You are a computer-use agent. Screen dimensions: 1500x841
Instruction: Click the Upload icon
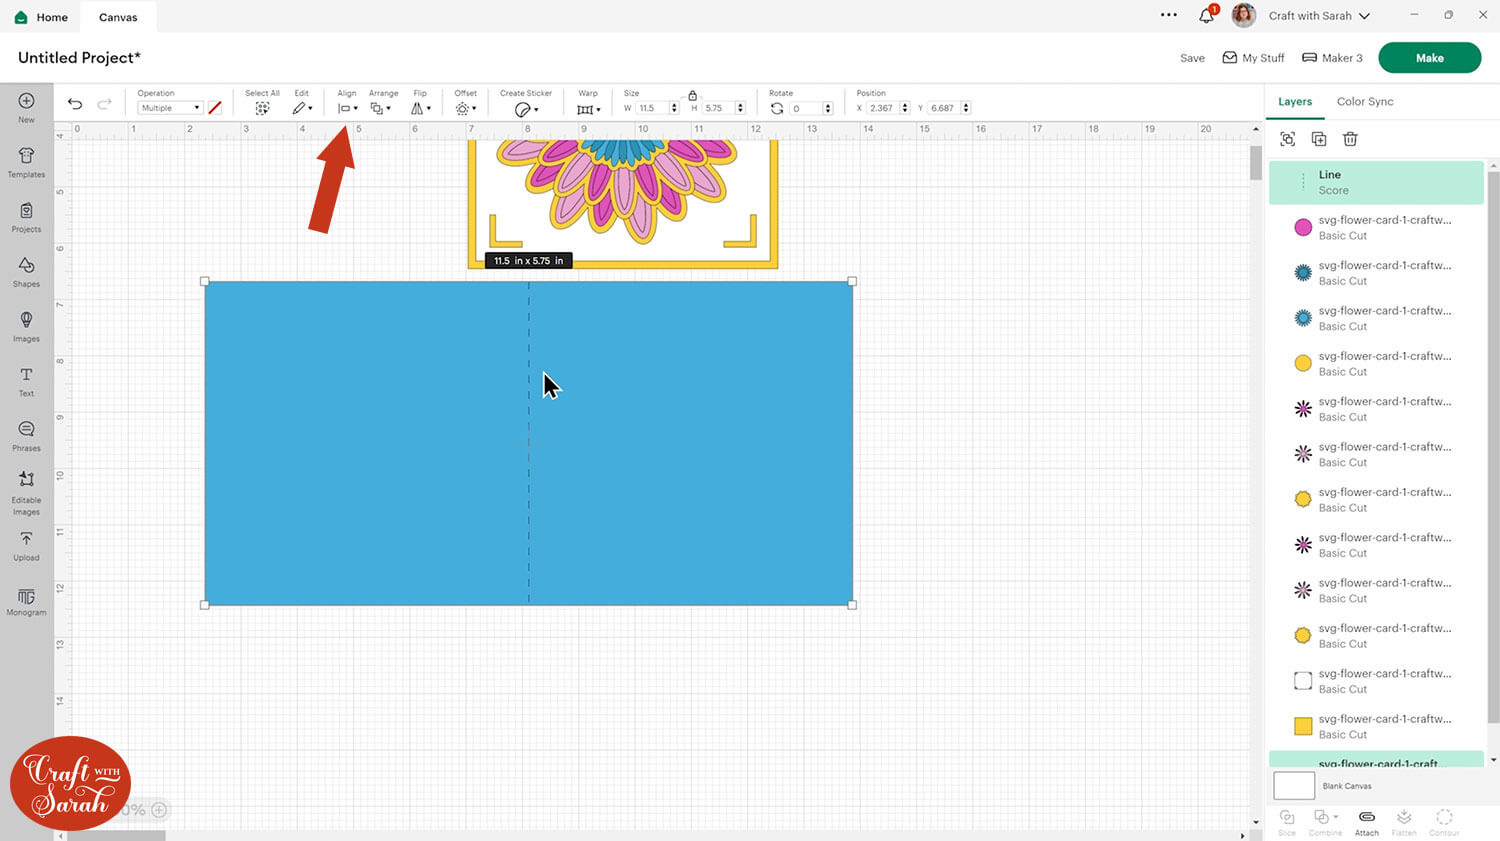click(x=26, y=544)
